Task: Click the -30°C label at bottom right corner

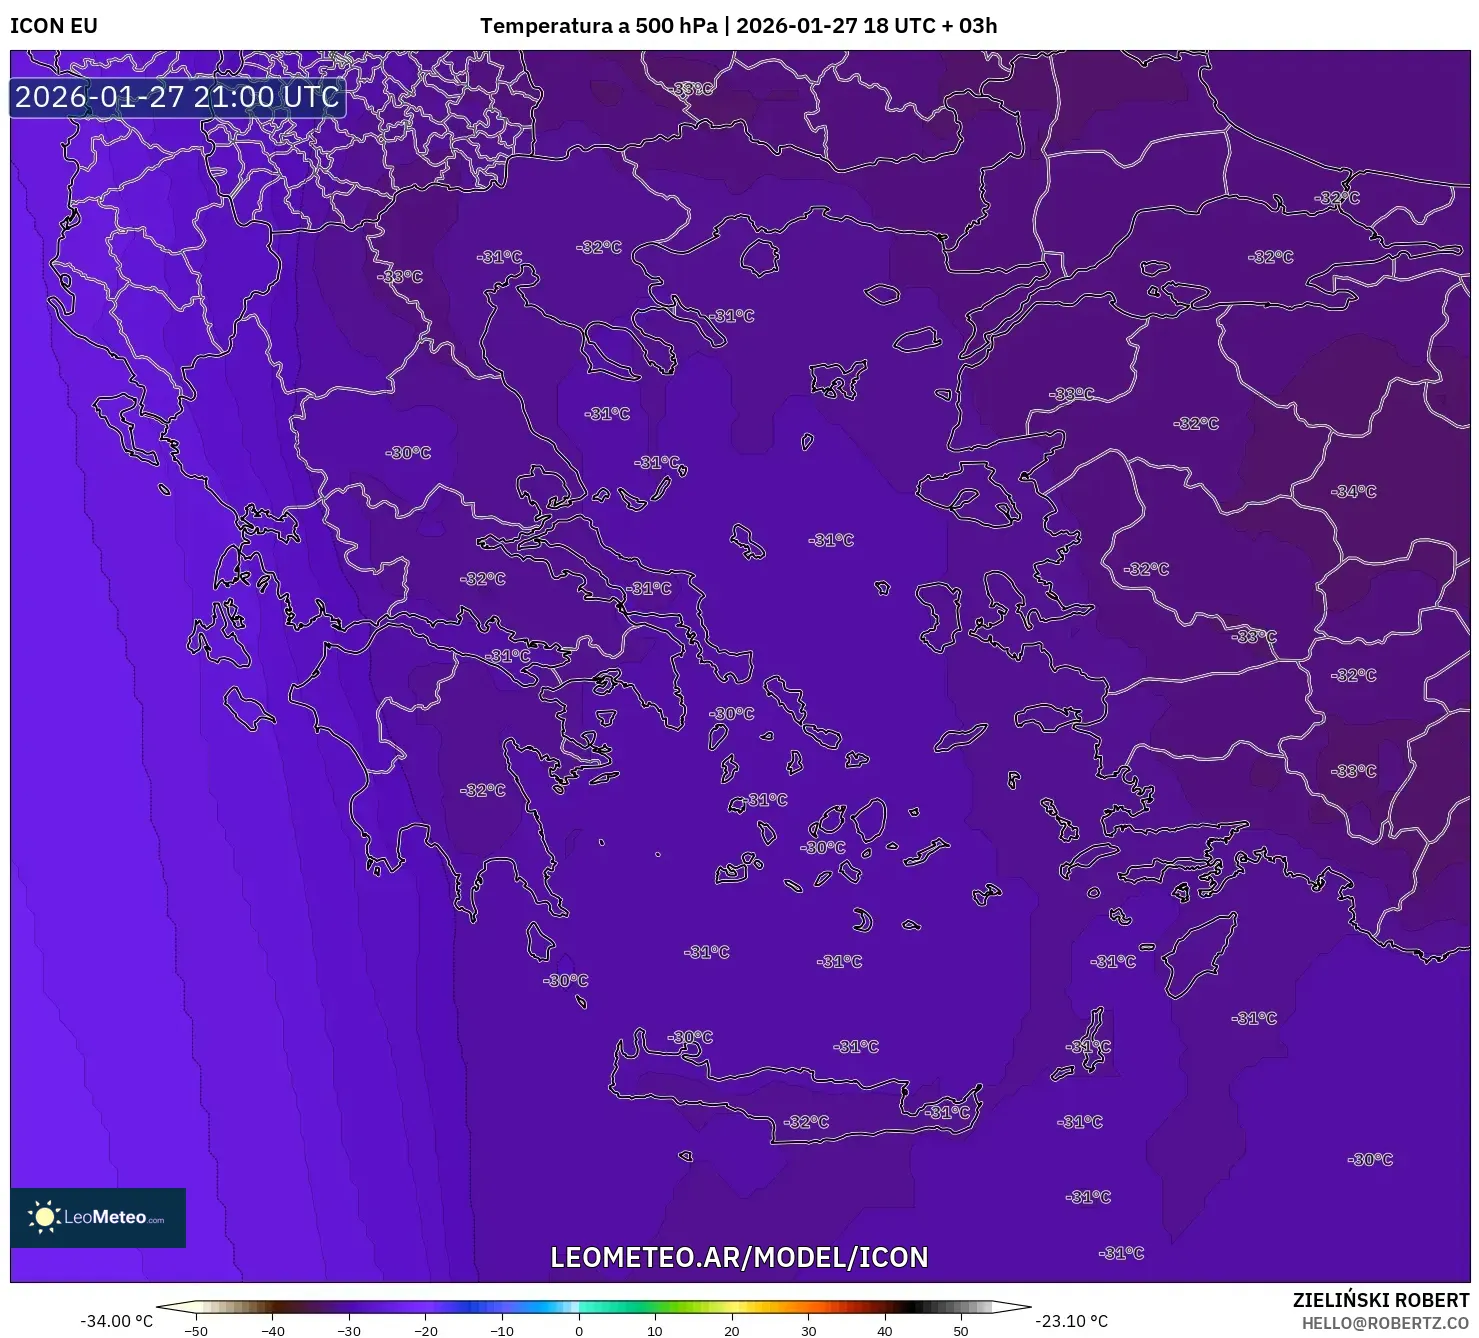Action: click(x=1369, y=1160)
